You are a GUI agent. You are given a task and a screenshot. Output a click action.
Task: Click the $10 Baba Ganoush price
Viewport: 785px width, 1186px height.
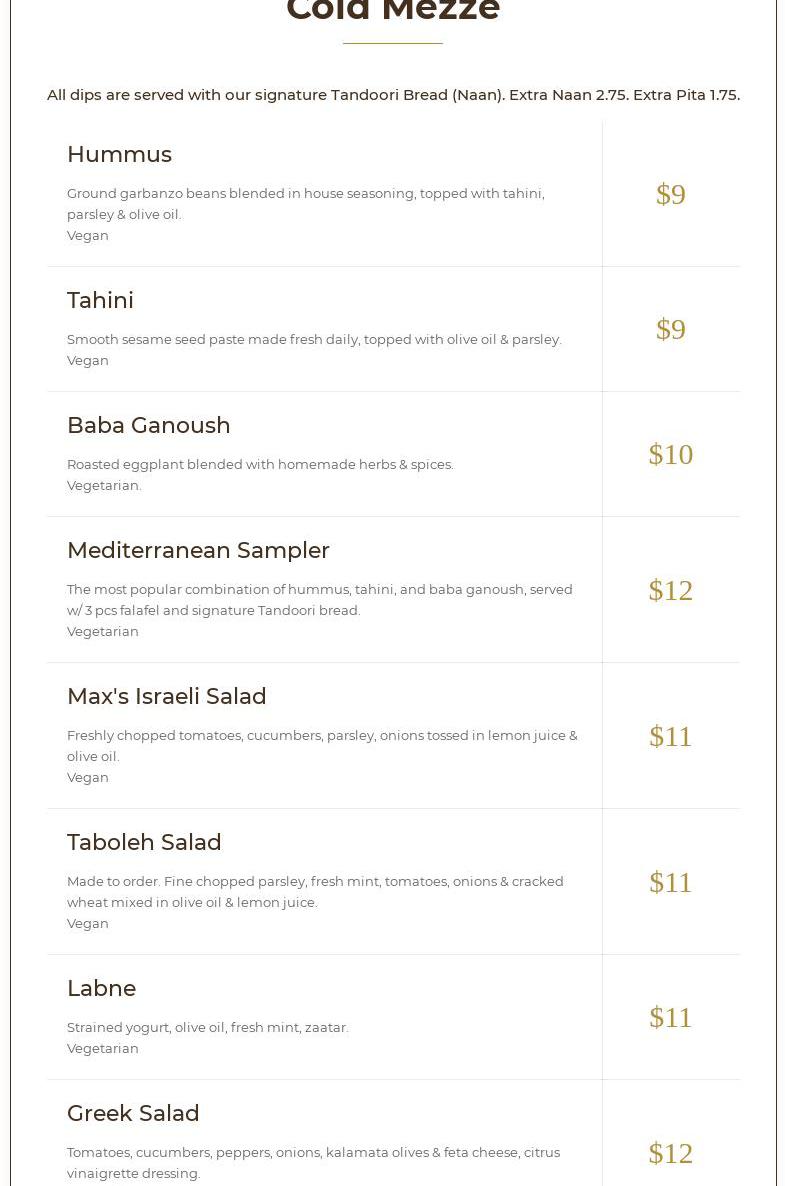tap(670, 454)
